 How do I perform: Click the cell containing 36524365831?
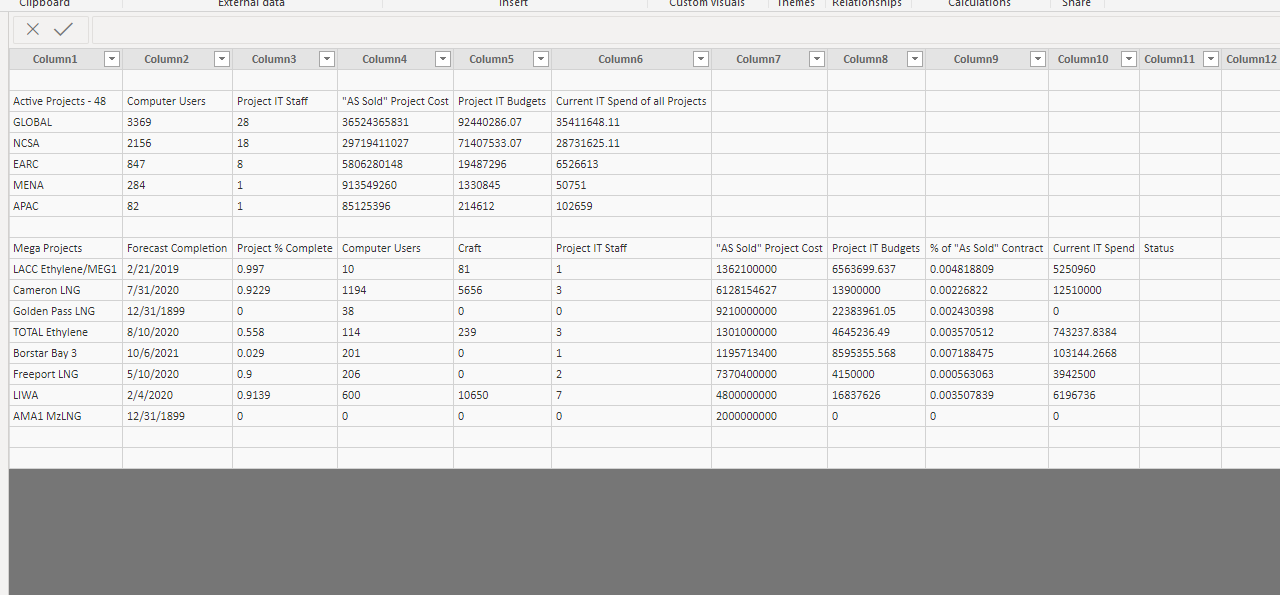tap(395, 122)
